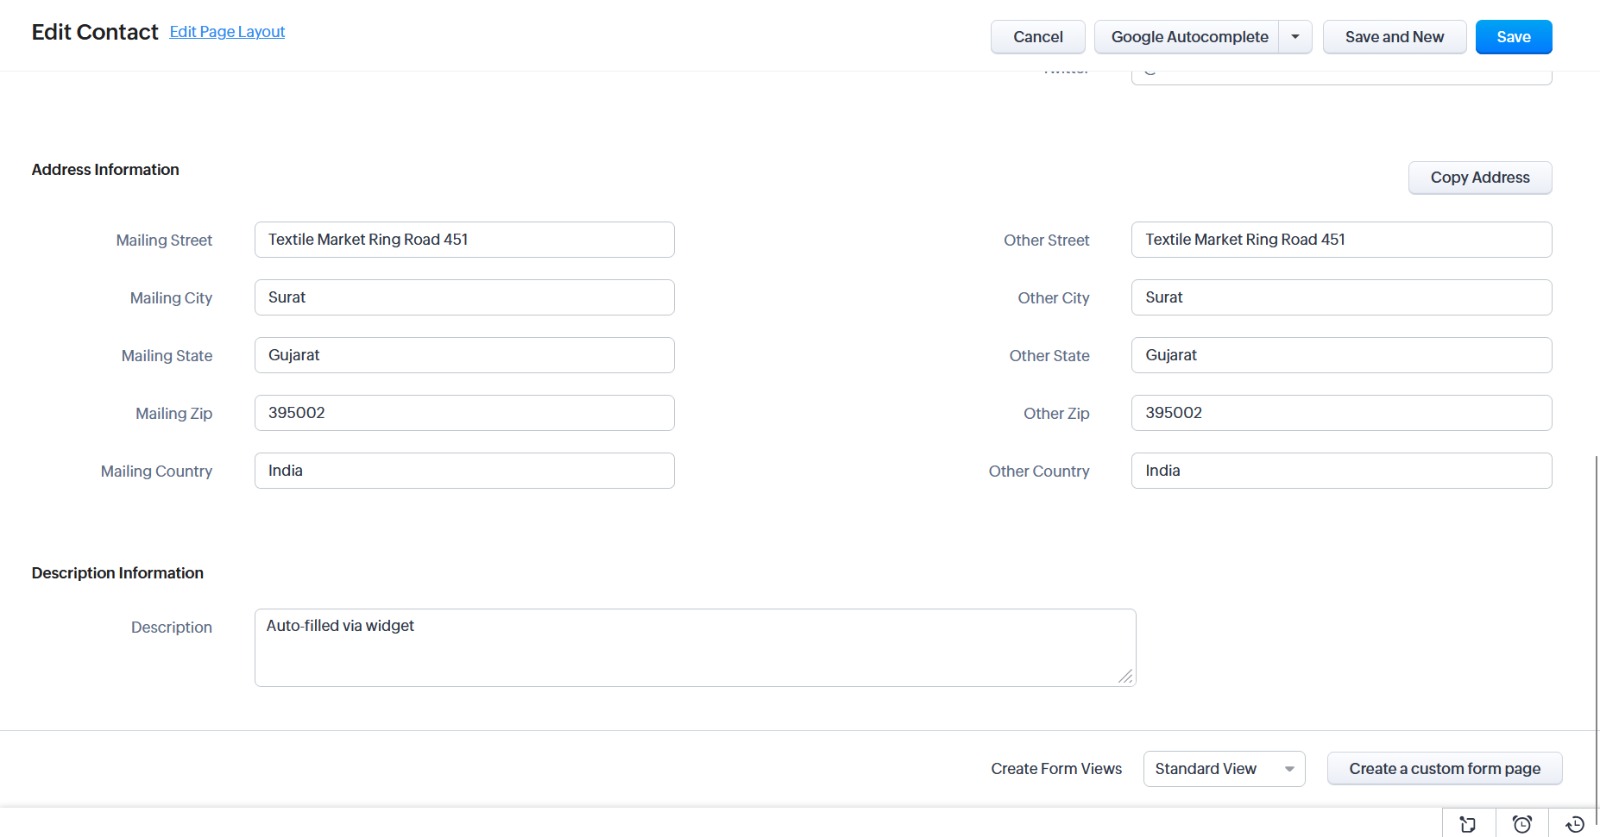Click Save and New

1394,37
